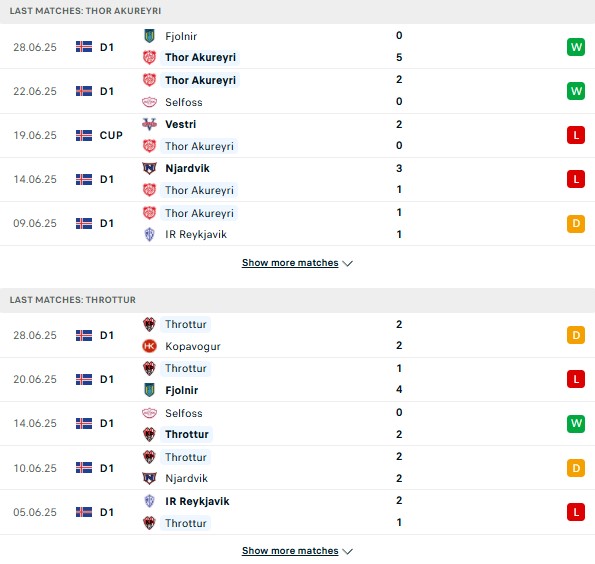Image resolution: width=595 pixels, height=564 pixels.
Task: Click the red L badge for the IR Reykjavik match
Action: point(576,512)
